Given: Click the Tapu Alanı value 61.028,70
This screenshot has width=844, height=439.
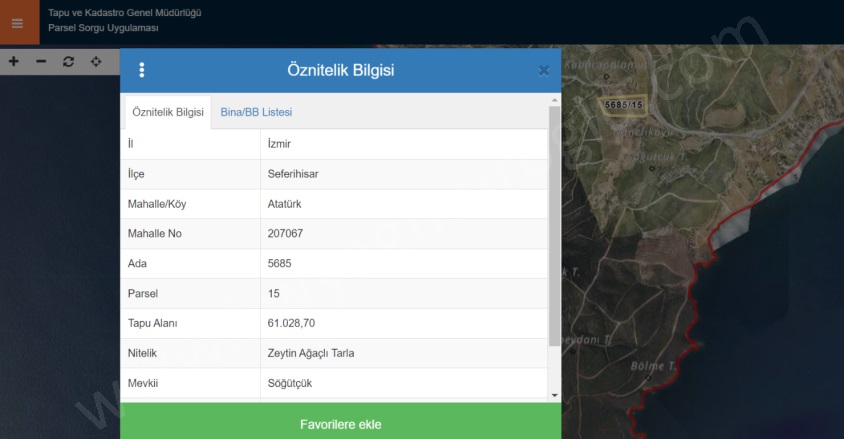Looking at the screenshot, I should pyautogui.click(x=292, y=323).
